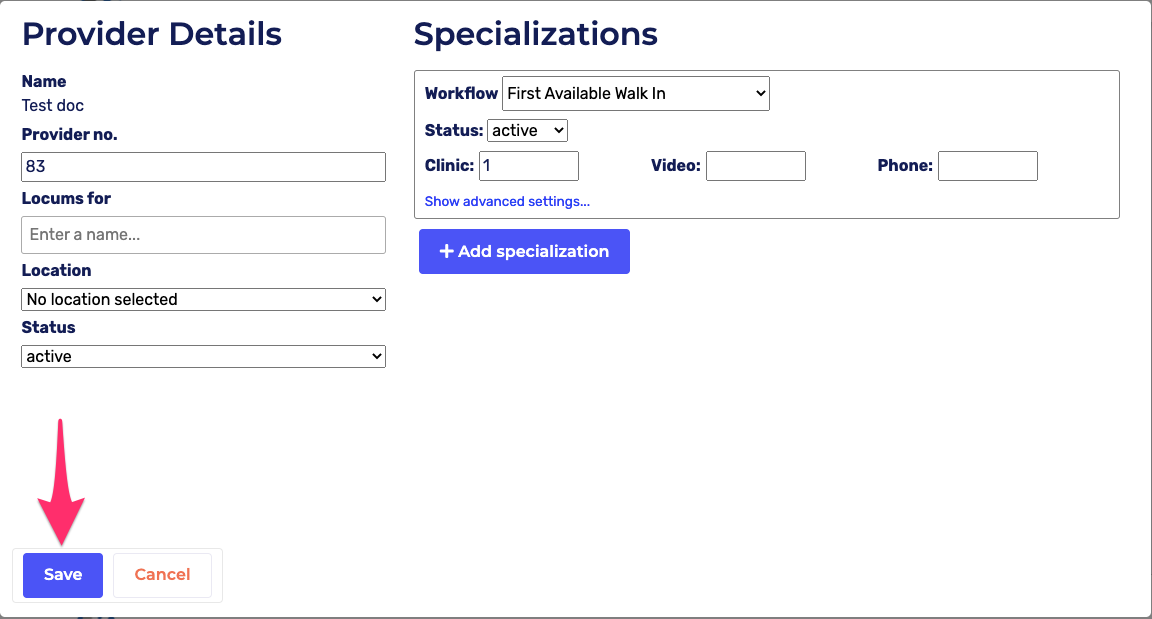Image resolution: width=1152 pixels, height=619 pixels.
Task: Select the Clinic number field
Action: coord(529,166)
